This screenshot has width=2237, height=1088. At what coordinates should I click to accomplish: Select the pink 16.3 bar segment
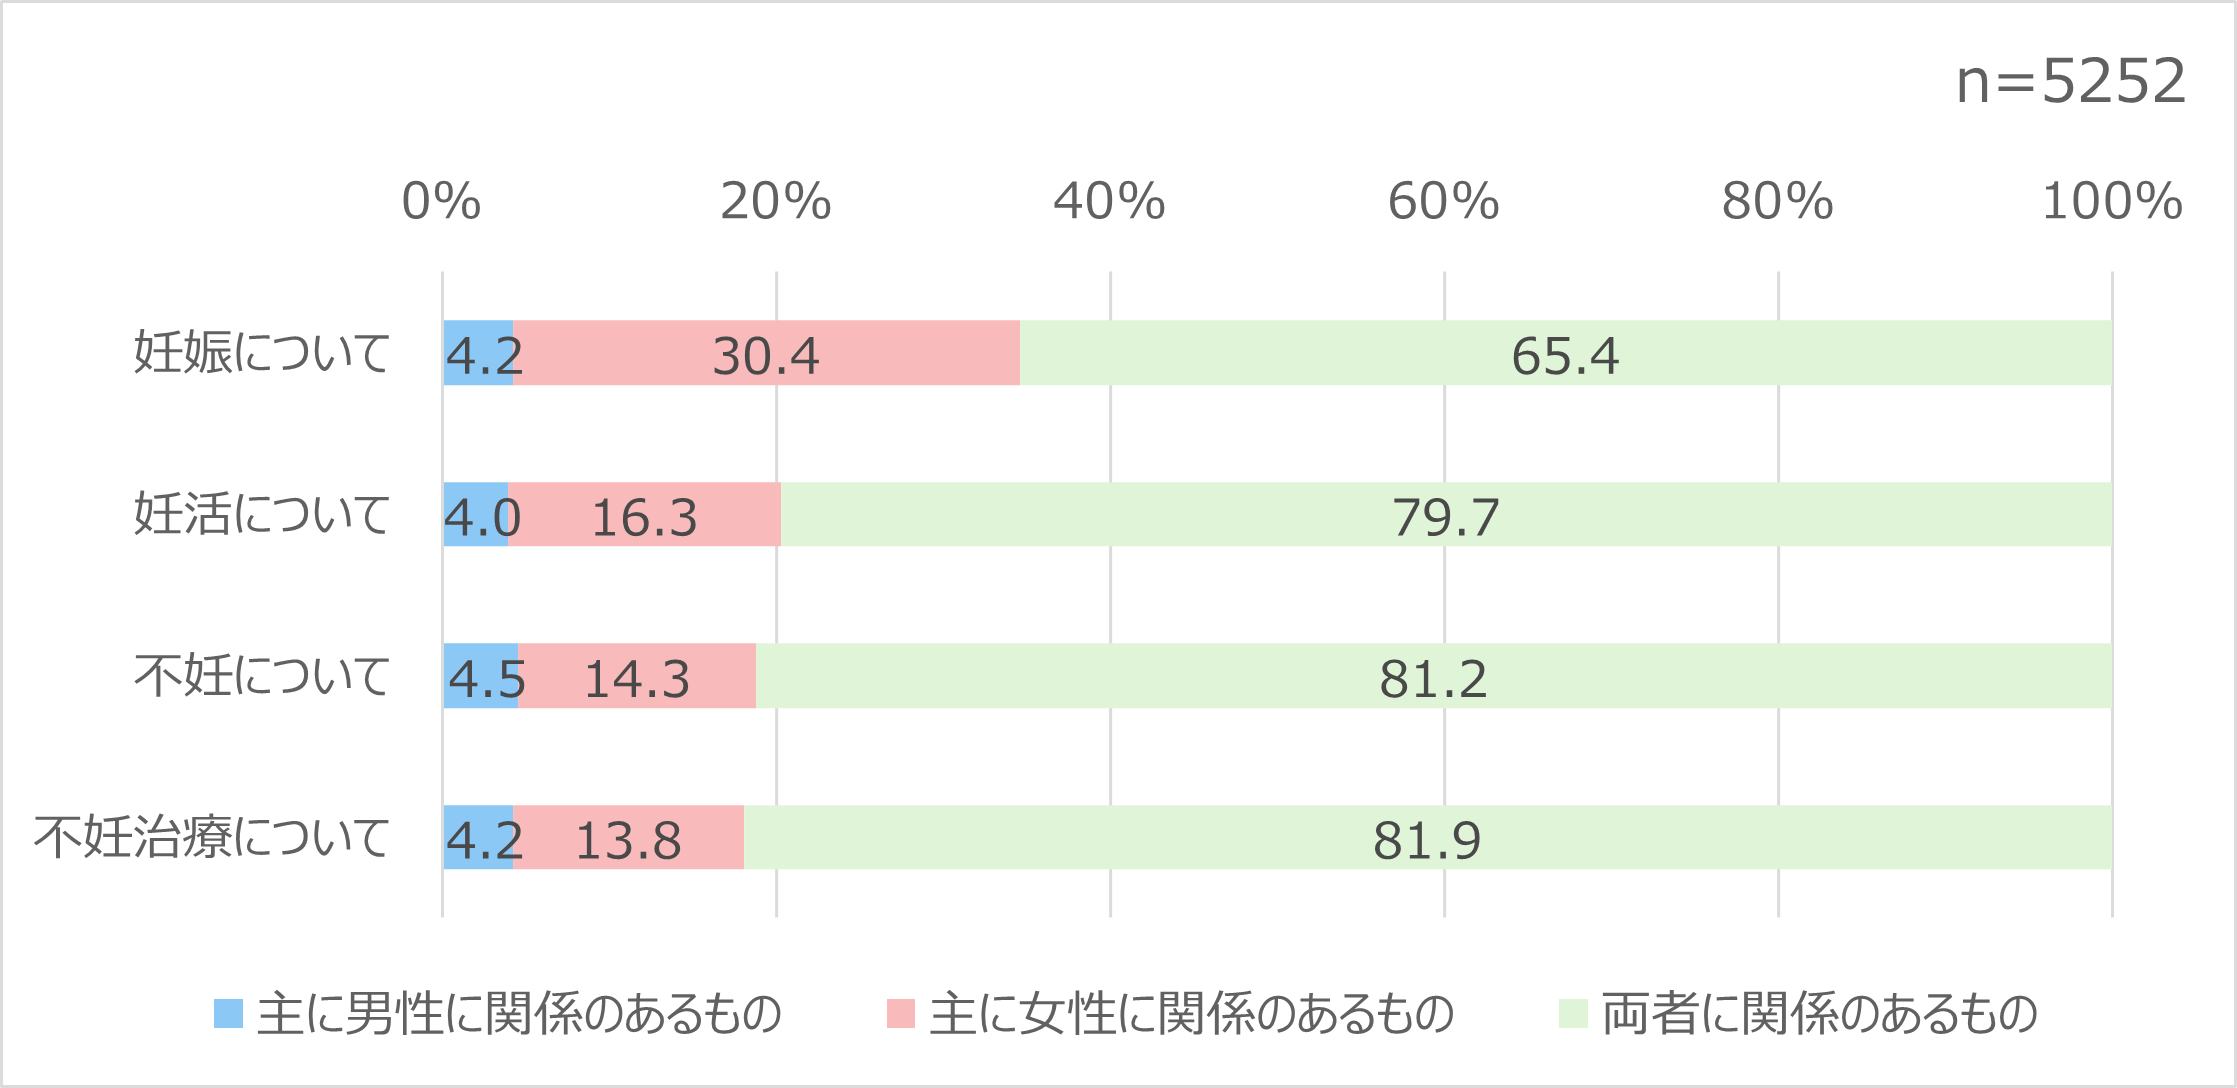(644, 515)
